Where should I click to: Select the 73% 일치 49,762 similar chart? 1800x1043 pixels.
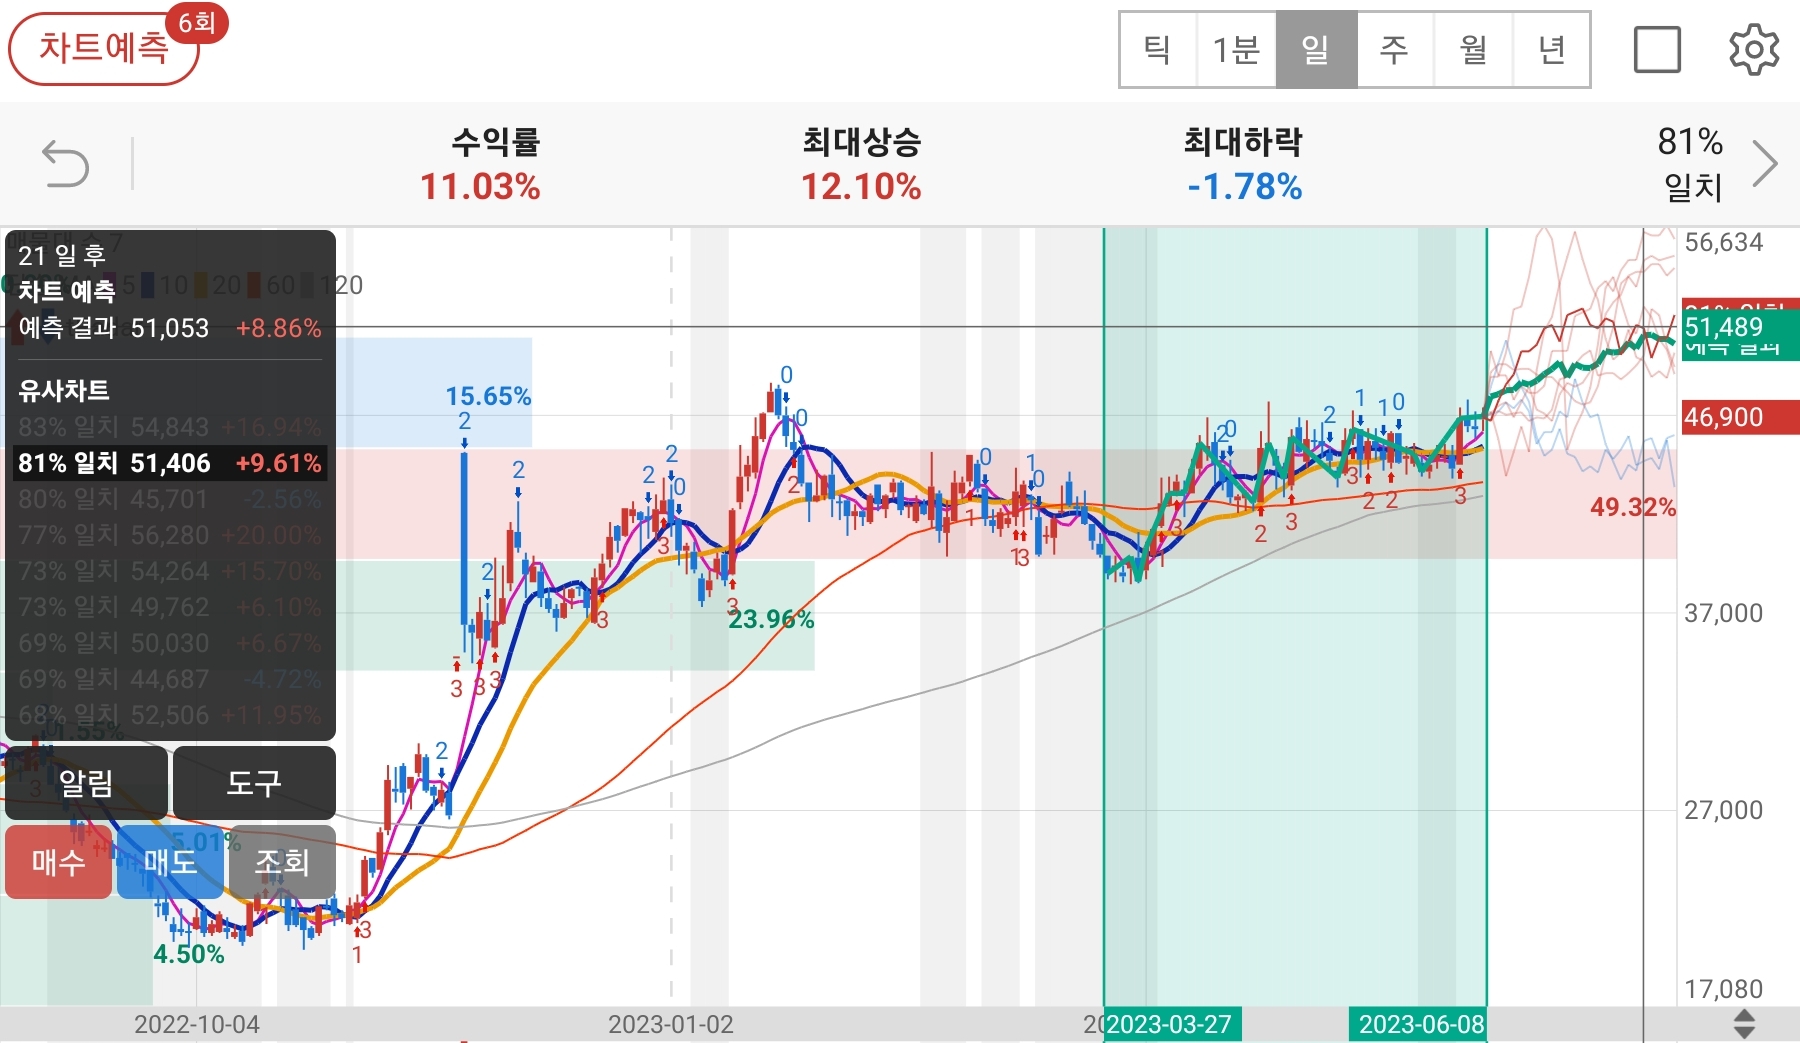click(170, 607)
